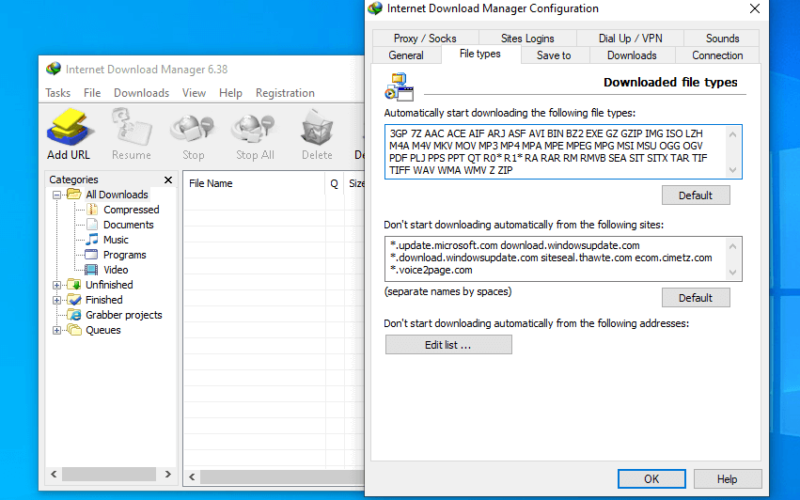Expand the Finished tree node
The width and height of the screenshot is (800, 500).
(57, 300)
